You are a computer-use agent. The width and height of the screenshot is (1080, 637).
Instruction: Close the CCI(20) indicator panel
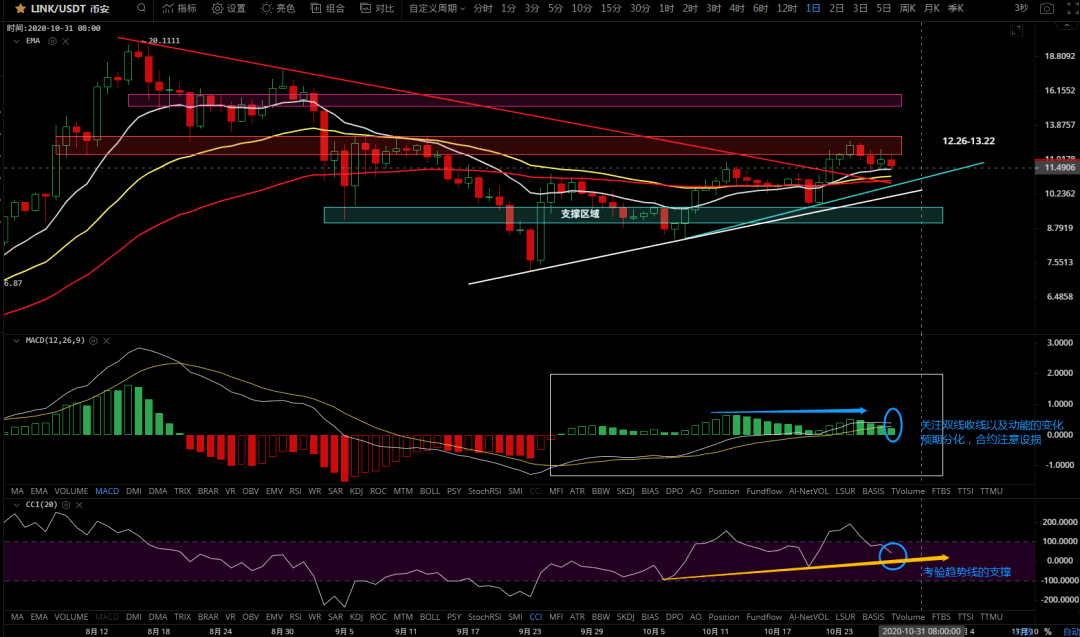pyautogui.click(x=79, y=505)
